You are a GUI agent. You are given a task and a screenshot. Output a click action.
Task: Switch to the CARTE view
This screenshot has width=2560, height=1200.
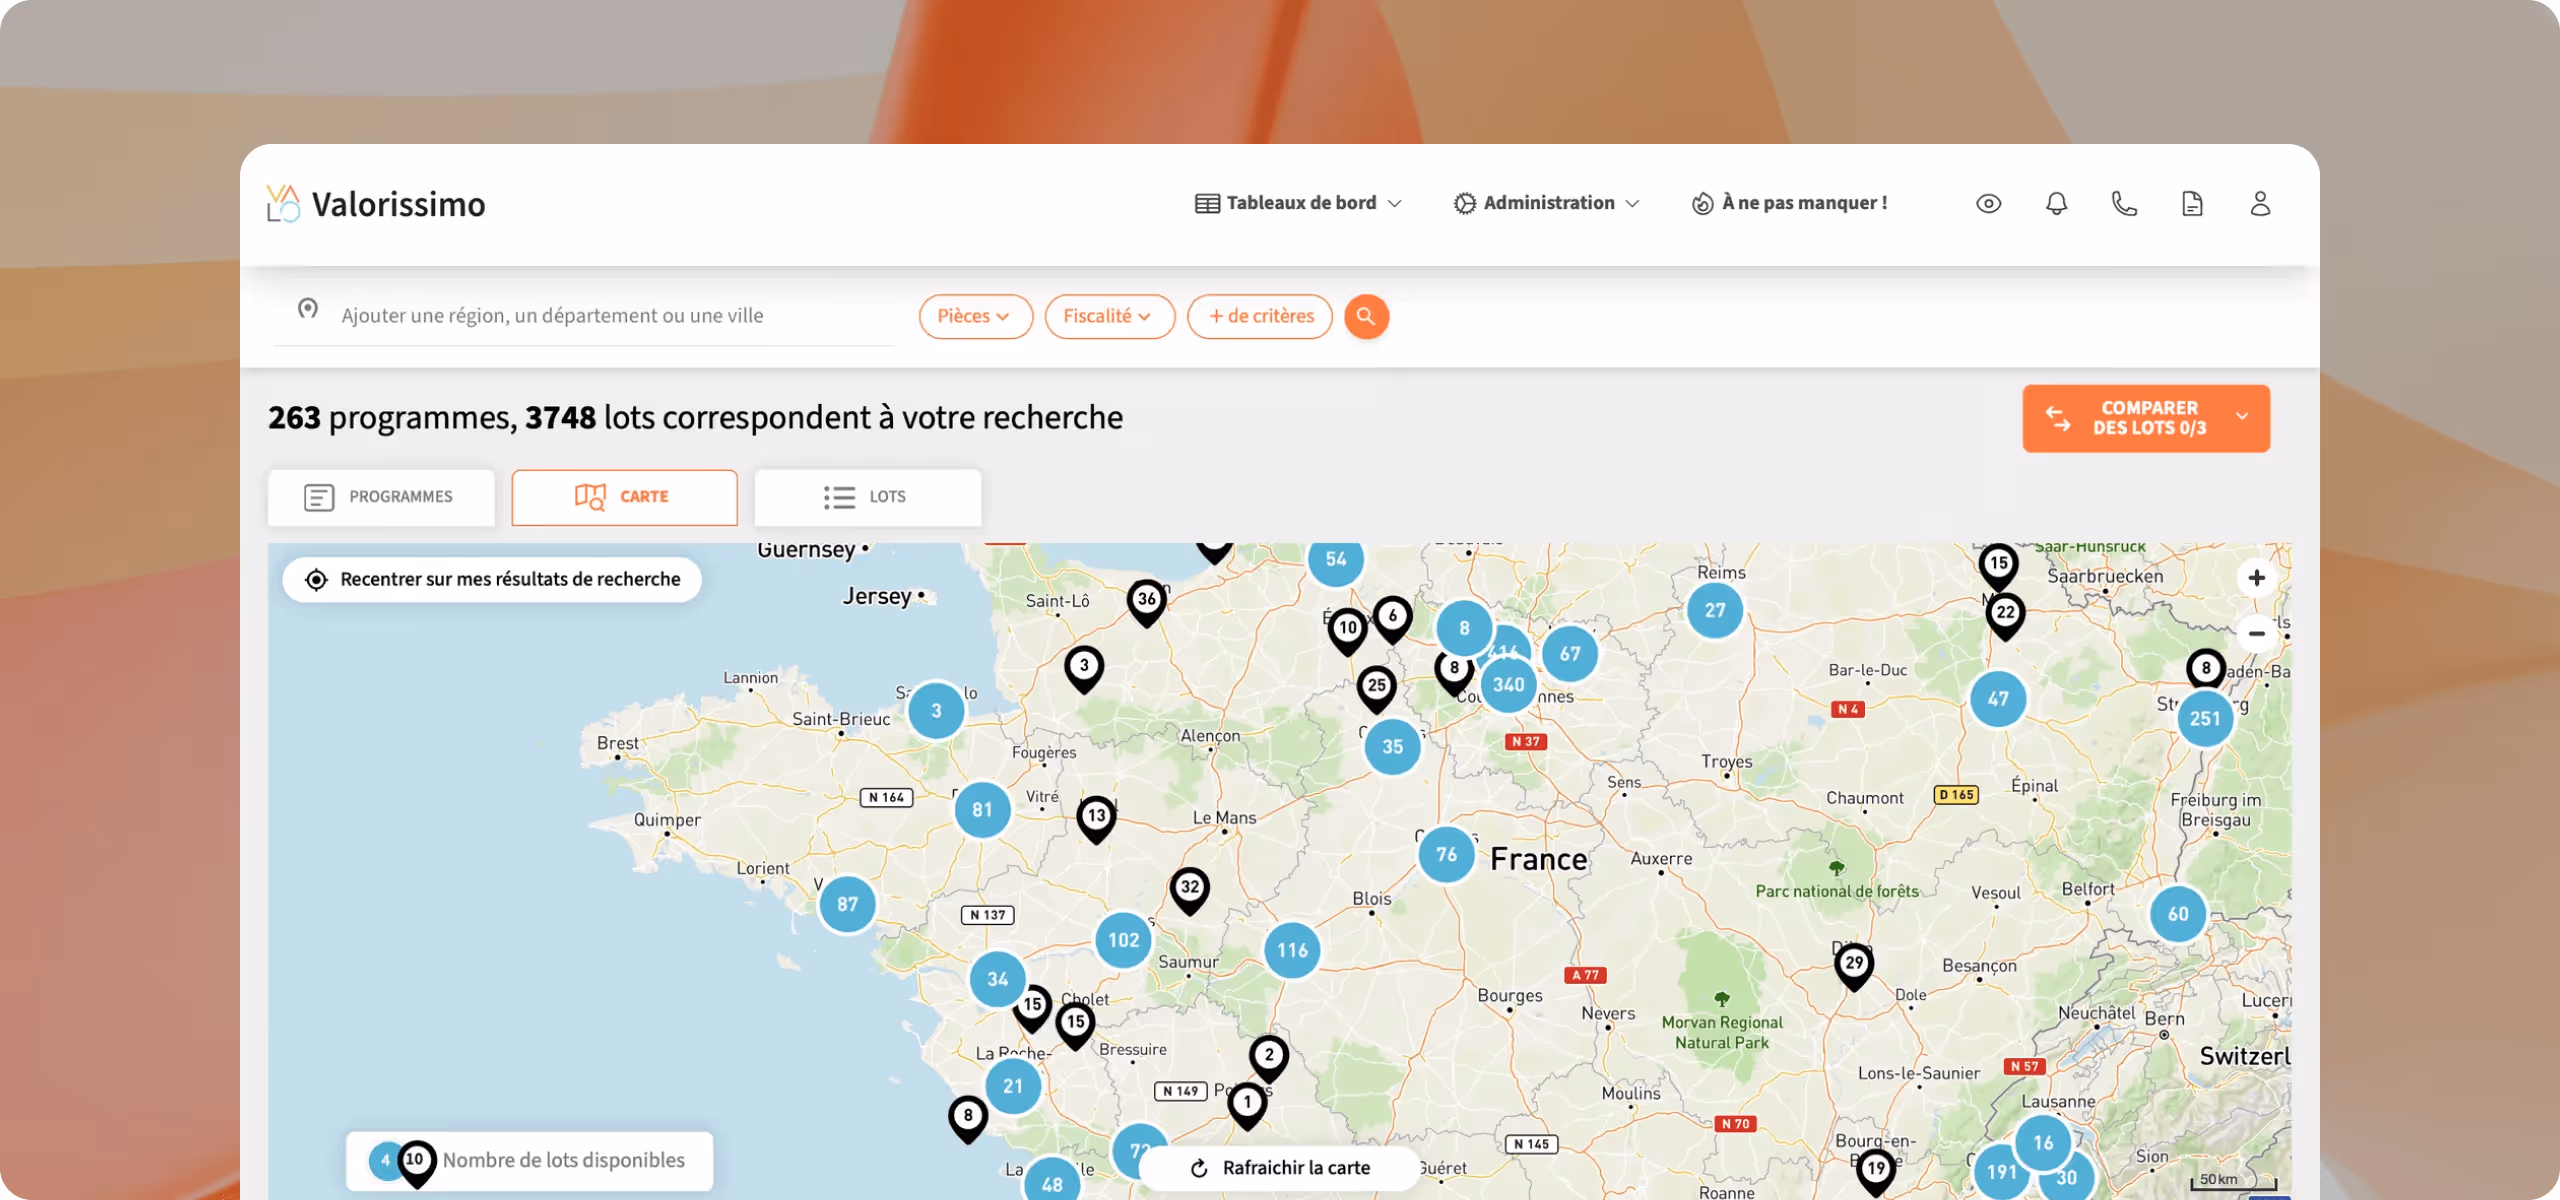(624, 497)
